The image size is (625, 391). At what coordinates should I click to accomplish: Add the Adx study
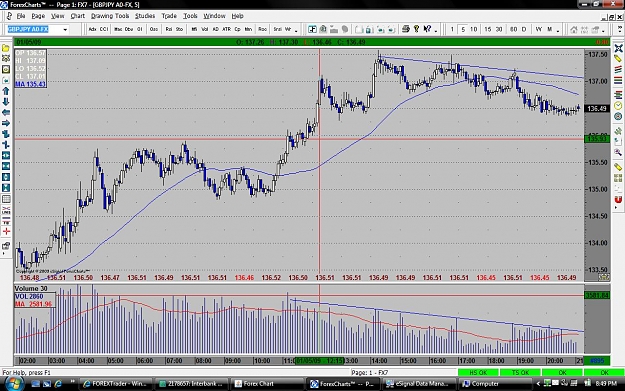click(92, 29)
